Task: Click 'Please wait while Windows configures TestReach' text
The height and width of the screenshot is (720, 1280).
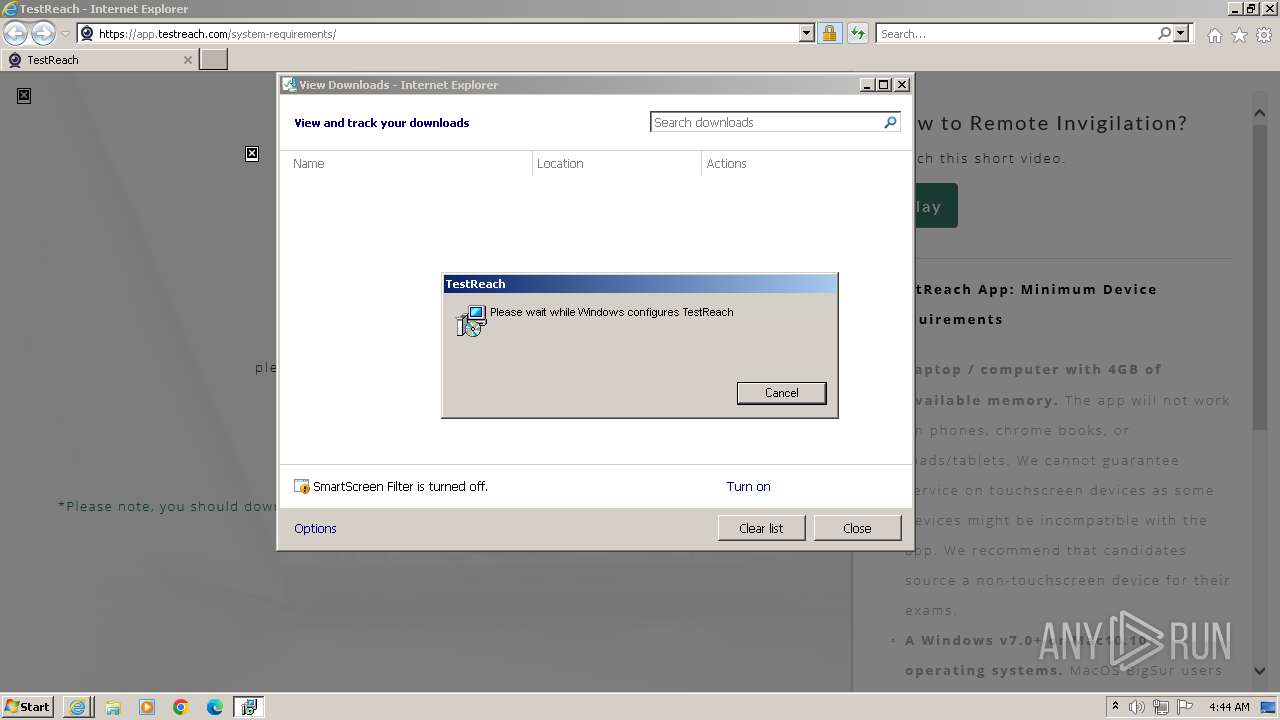Action: tap(611, 312)
